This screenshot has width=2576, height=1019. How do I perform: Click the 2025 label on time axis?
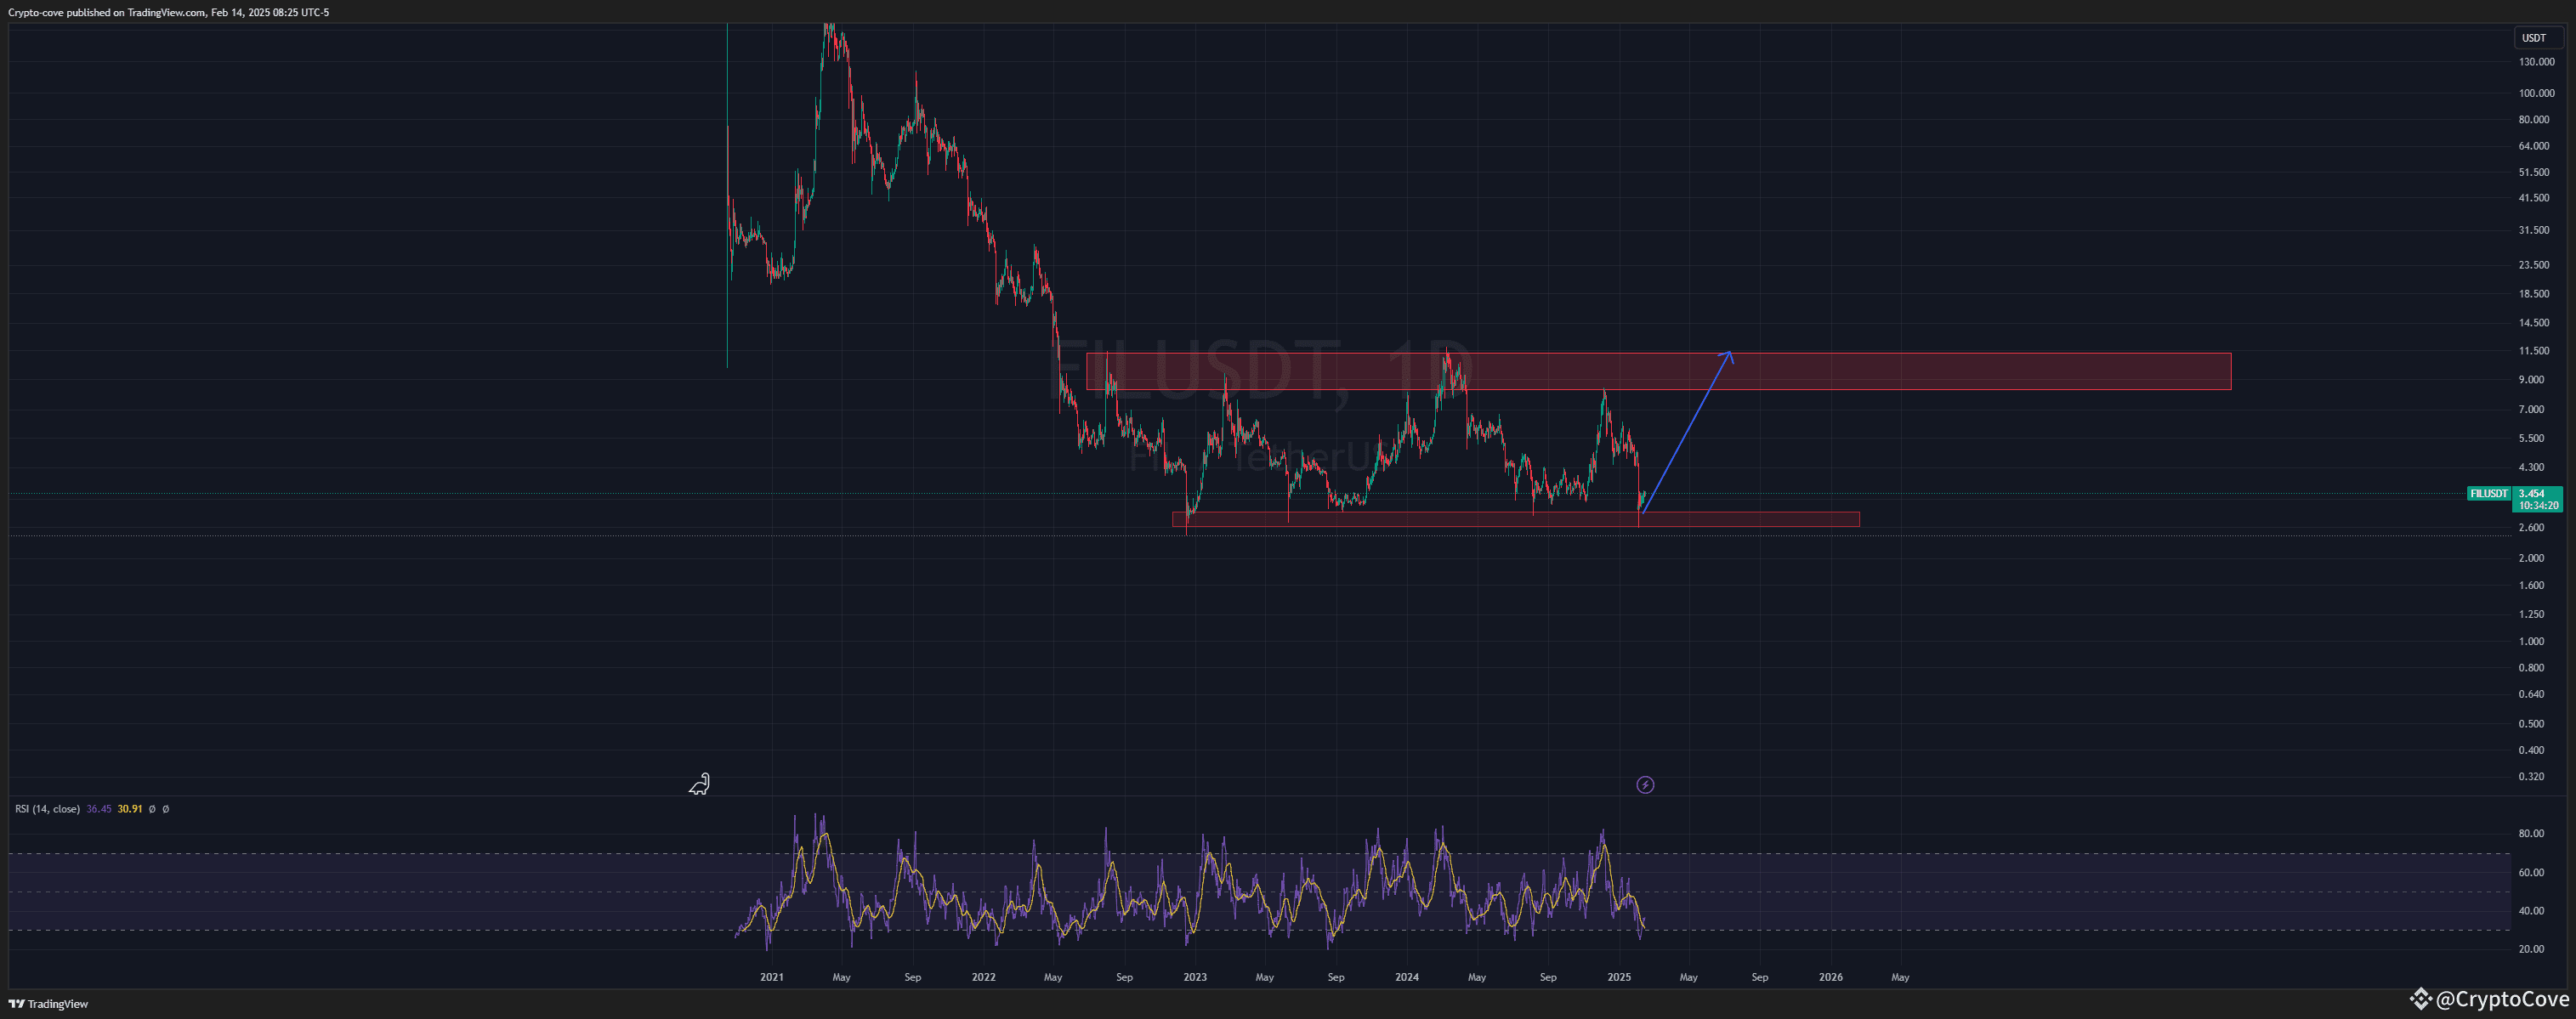tap(1619, 977)
